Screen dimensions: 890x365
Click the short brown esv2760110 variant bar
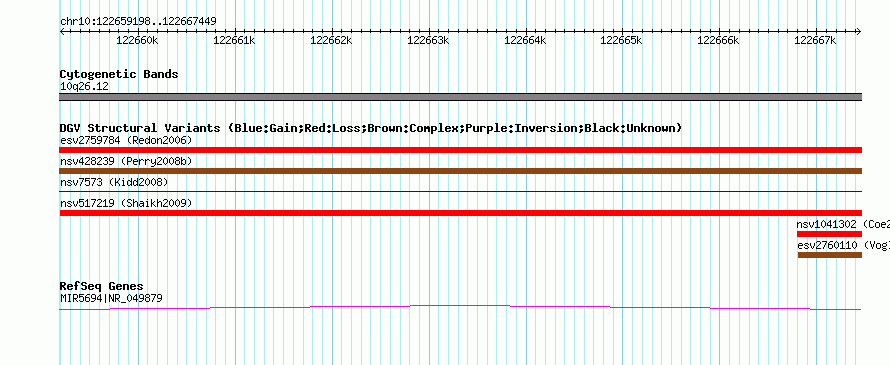[830, 255]
